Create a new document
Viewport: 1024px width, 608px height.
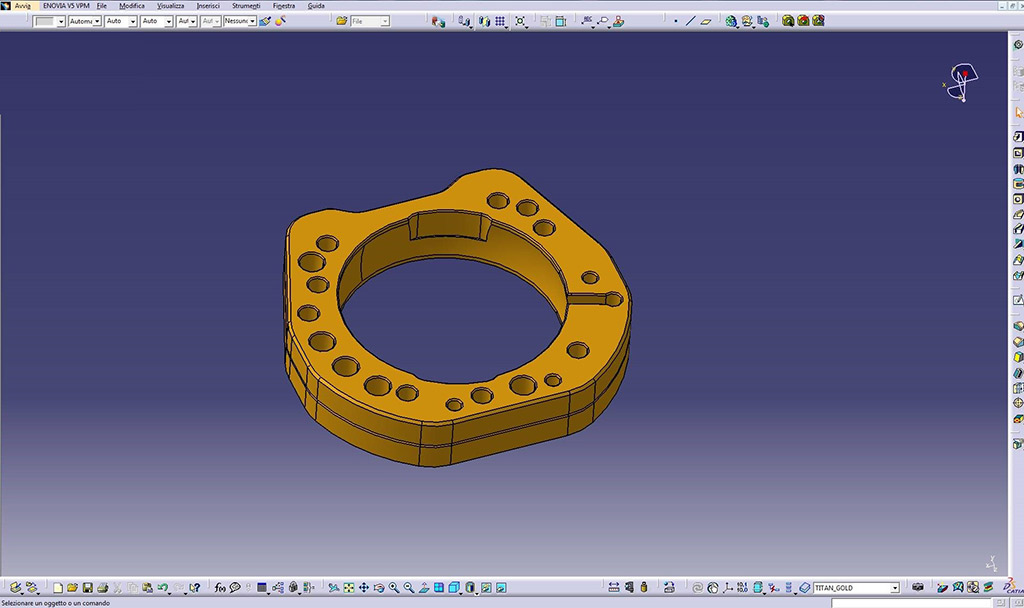pyautogui.click(x=58, y=588)
